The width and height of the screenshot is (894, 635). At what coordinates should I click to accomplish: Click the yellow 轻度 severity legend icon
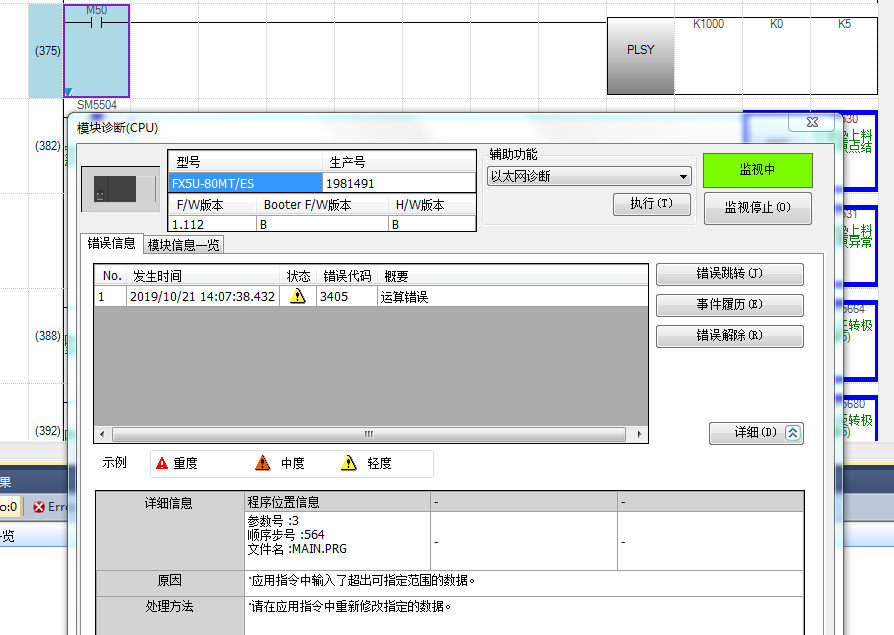pyautogui.click(x=349, y=463)
